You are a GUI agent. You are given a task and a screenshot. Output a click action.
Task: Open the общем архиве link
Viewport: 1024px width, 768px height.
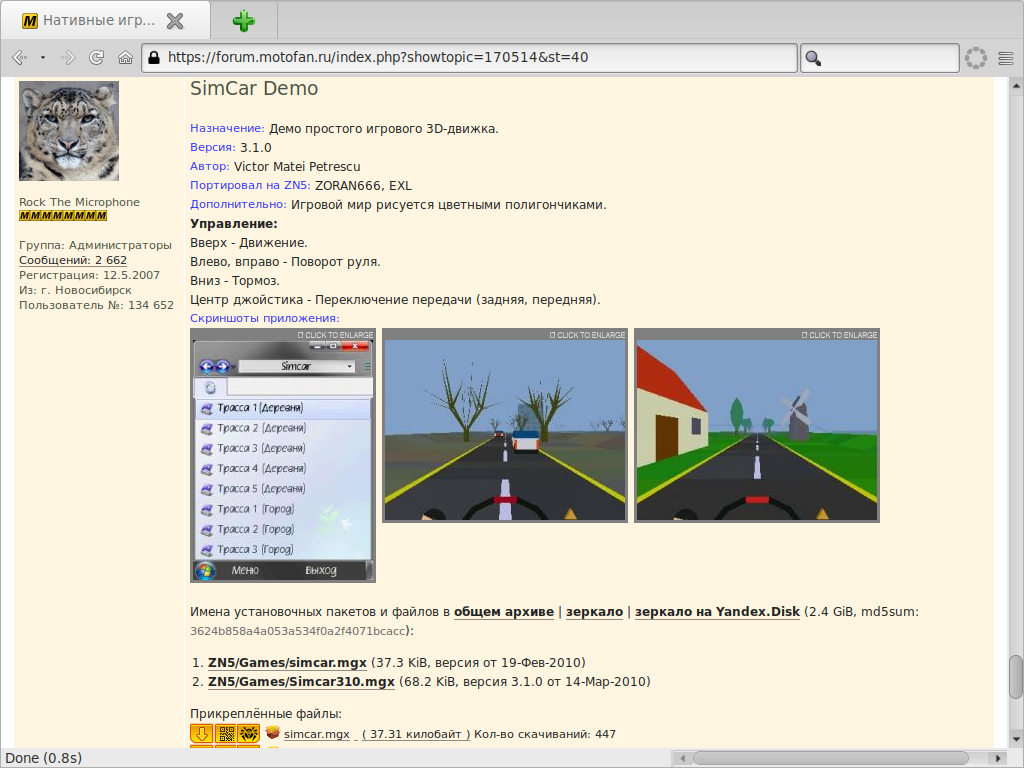click(503, 612)
